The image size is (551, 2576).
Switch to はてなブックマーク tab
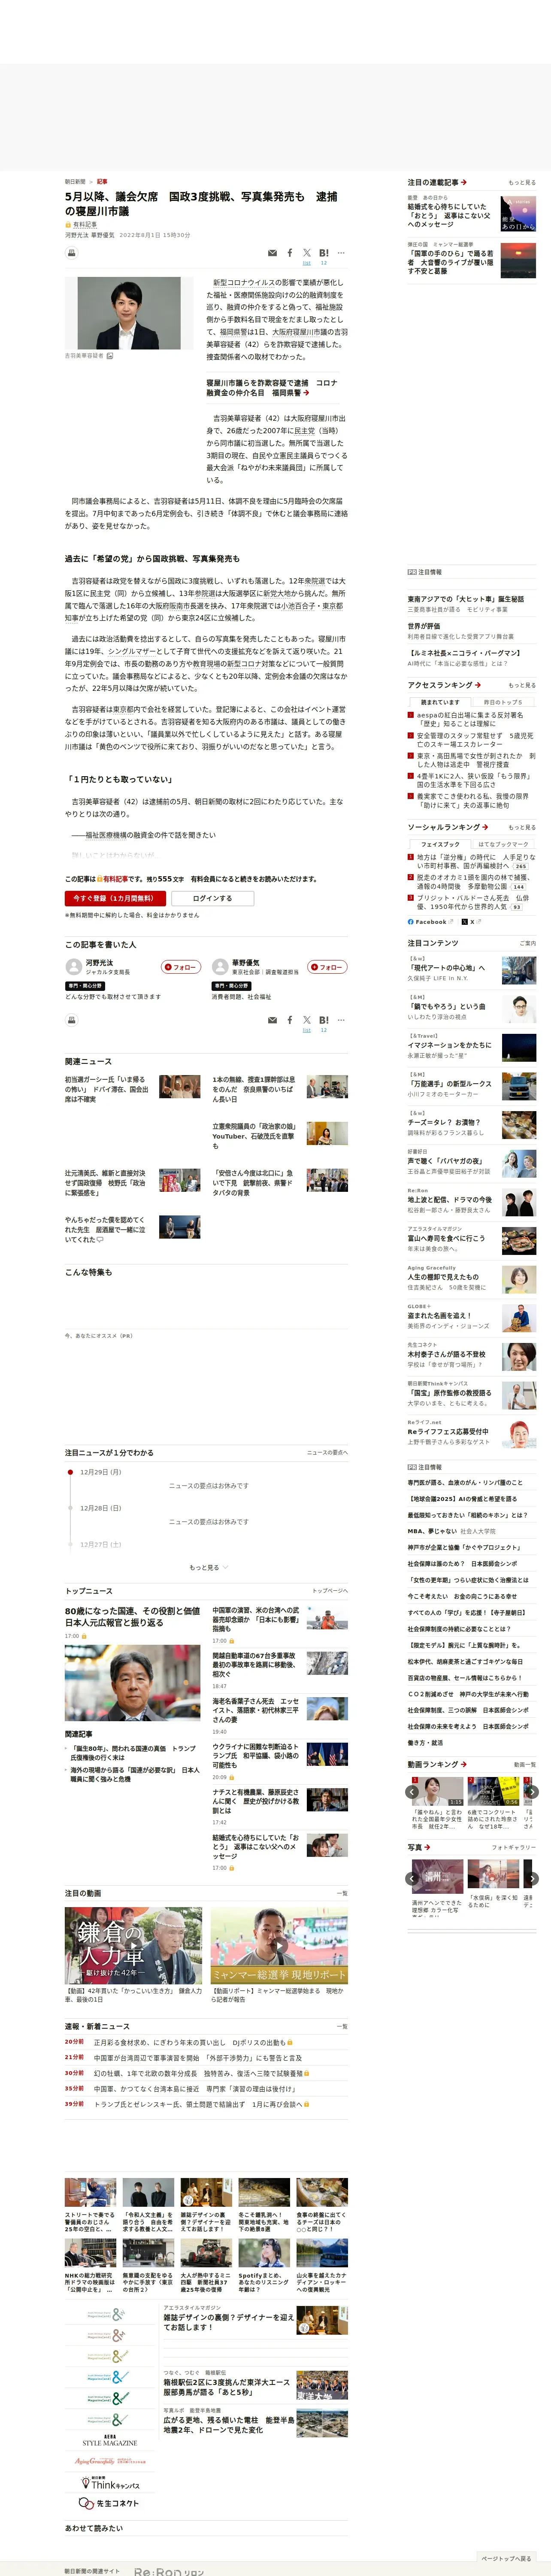503,844
